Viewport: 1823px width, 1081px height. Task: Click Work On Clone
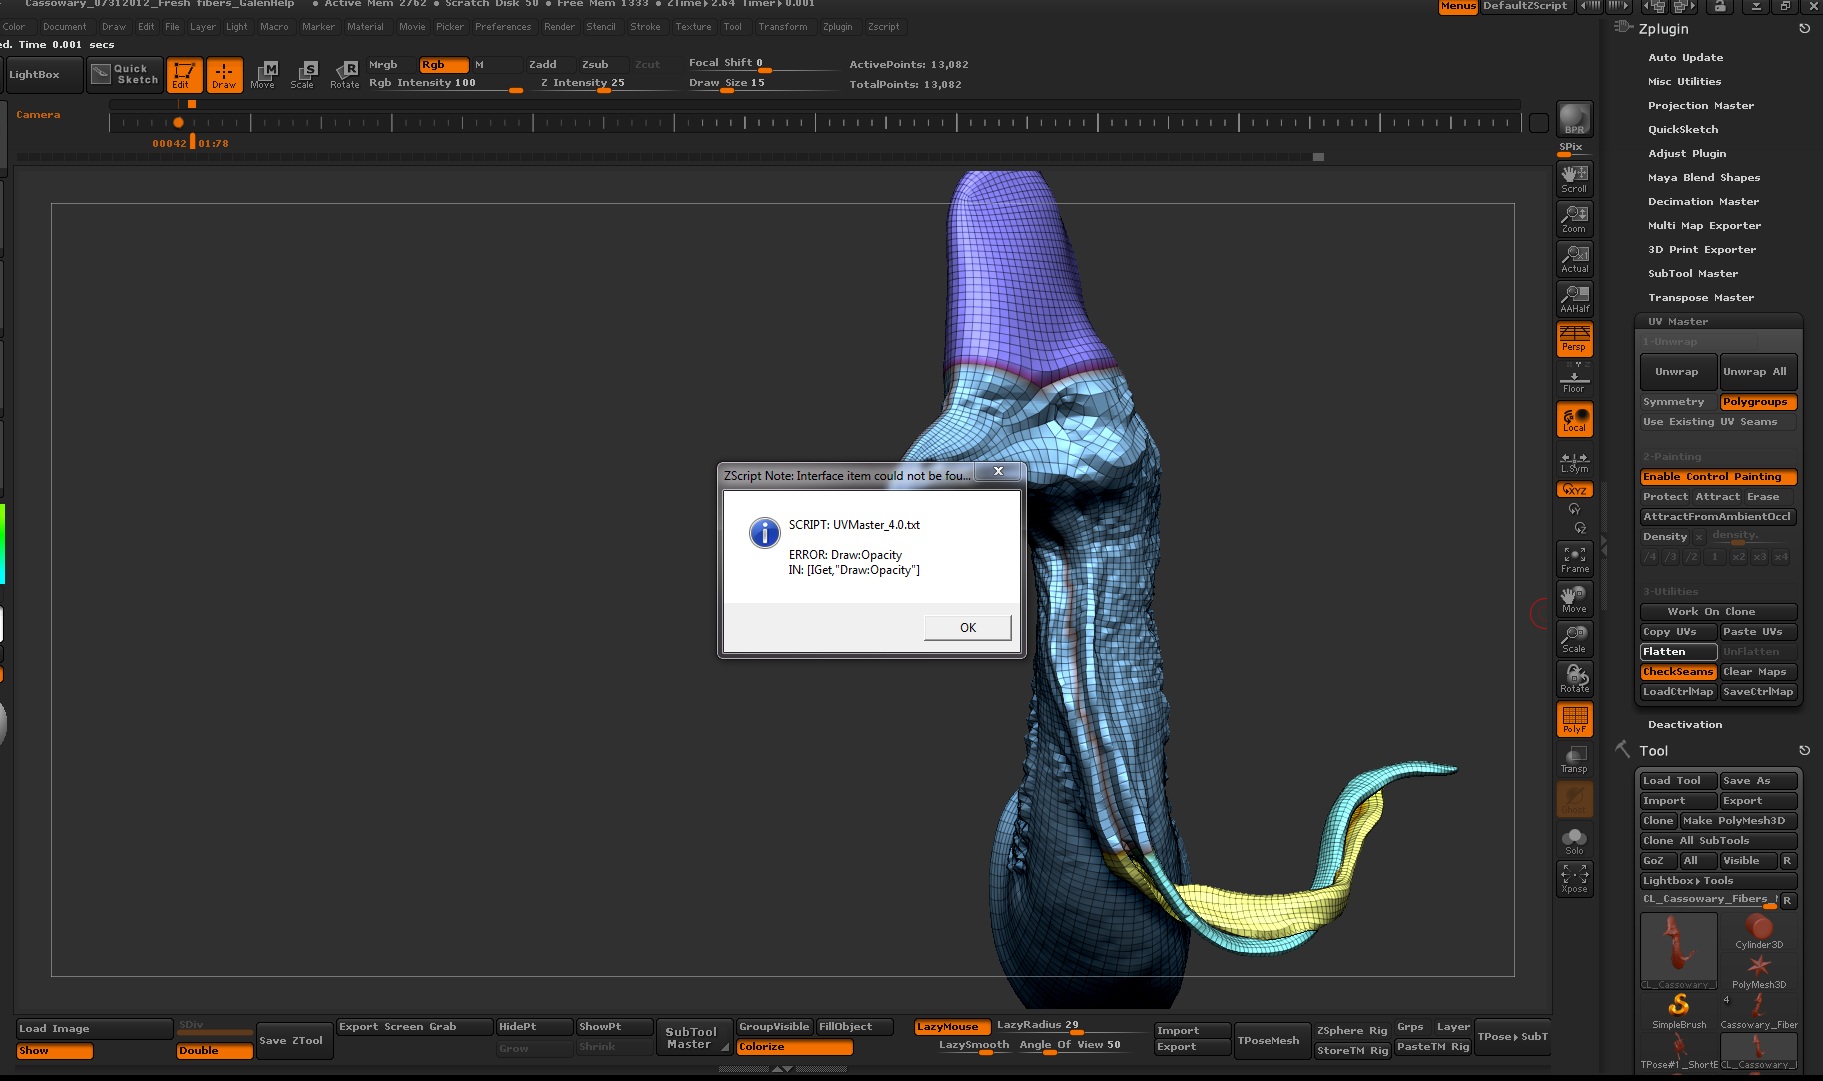pos(1718,612)
